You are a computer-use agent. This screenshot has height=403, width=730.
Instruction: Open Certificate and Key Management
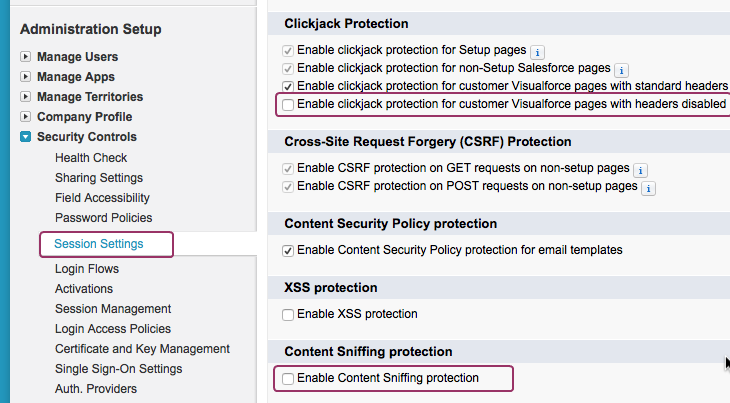142,349
